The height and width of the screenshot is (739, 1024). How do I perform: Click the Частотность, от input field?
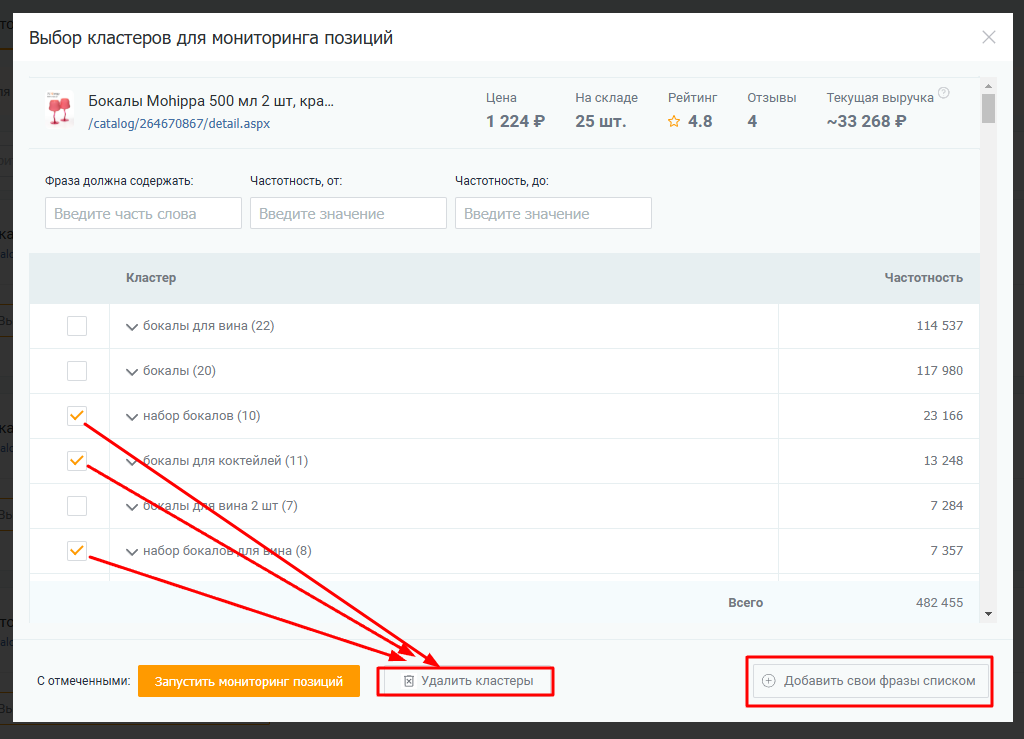coord(348,213)
